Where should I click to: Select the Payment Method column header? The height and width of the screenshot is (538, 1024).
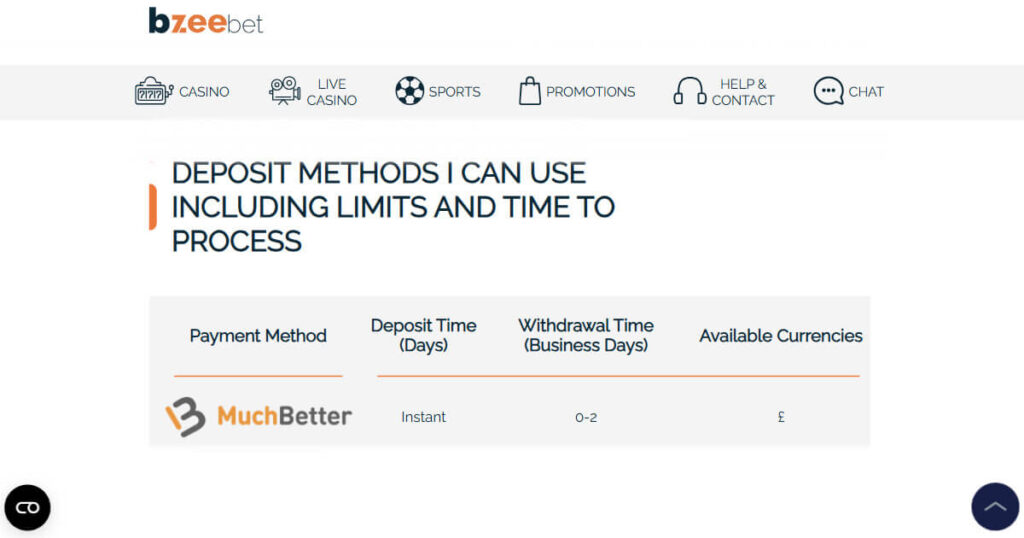258,336
